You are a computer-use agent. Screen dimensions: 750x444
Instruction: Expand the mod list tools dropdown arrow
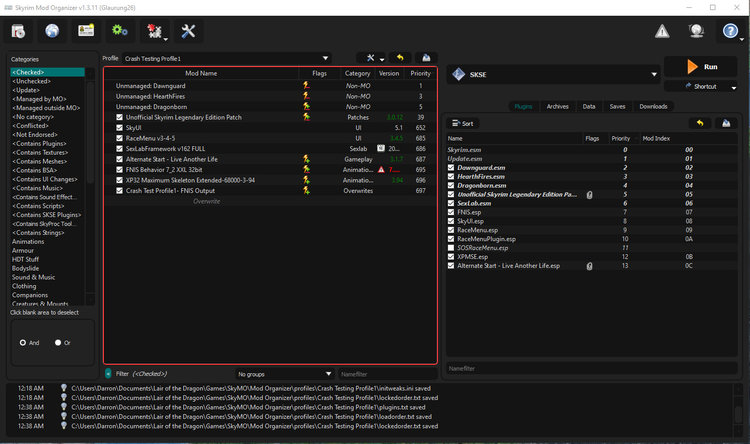(382, 59)
